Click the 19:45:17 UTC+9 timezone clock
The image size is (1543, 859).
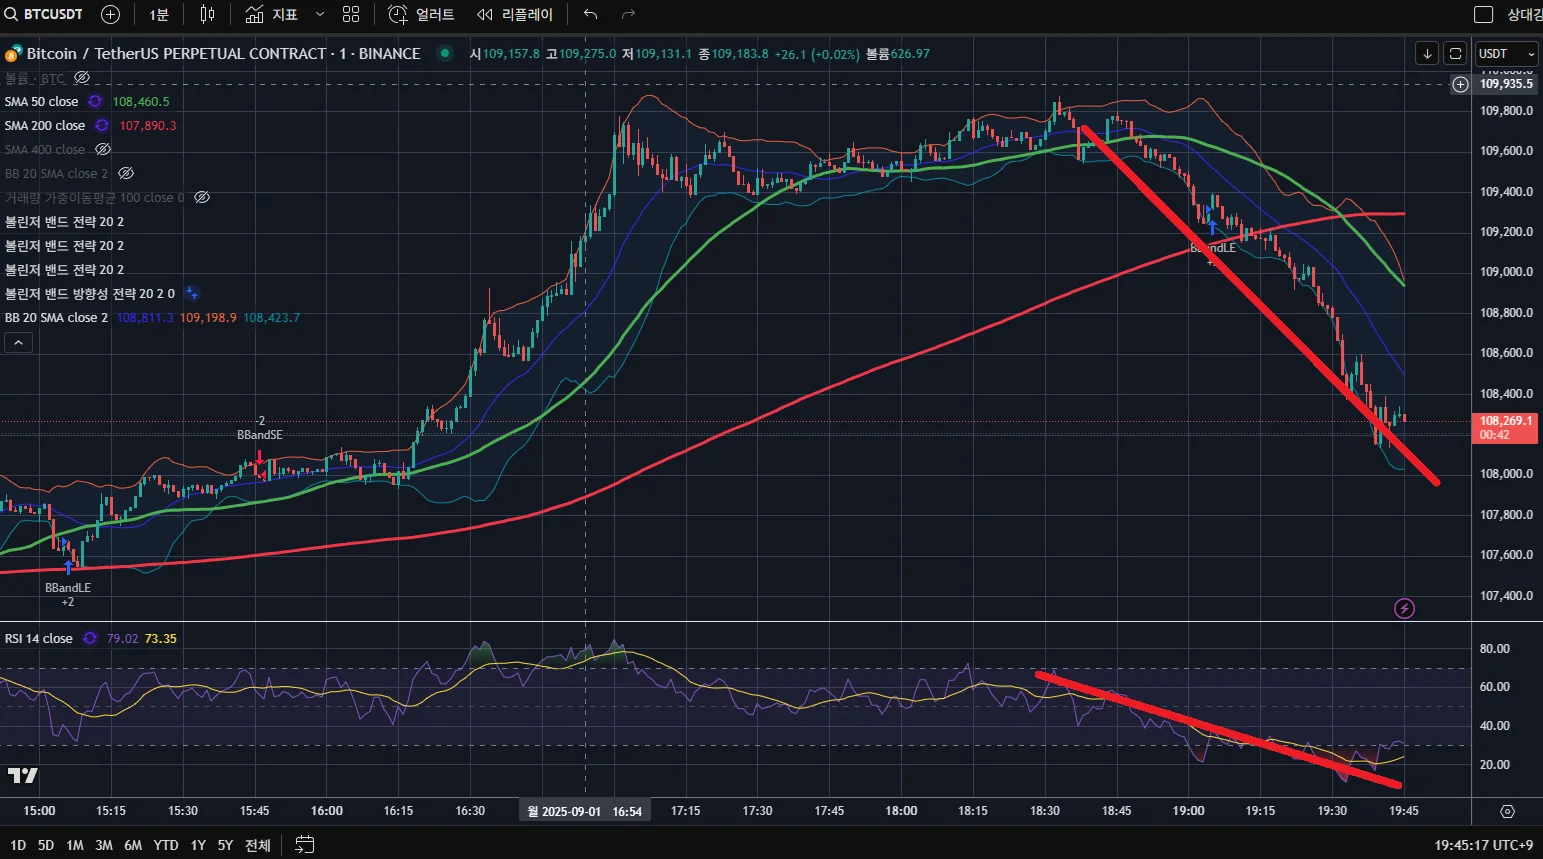[1484, 845]
